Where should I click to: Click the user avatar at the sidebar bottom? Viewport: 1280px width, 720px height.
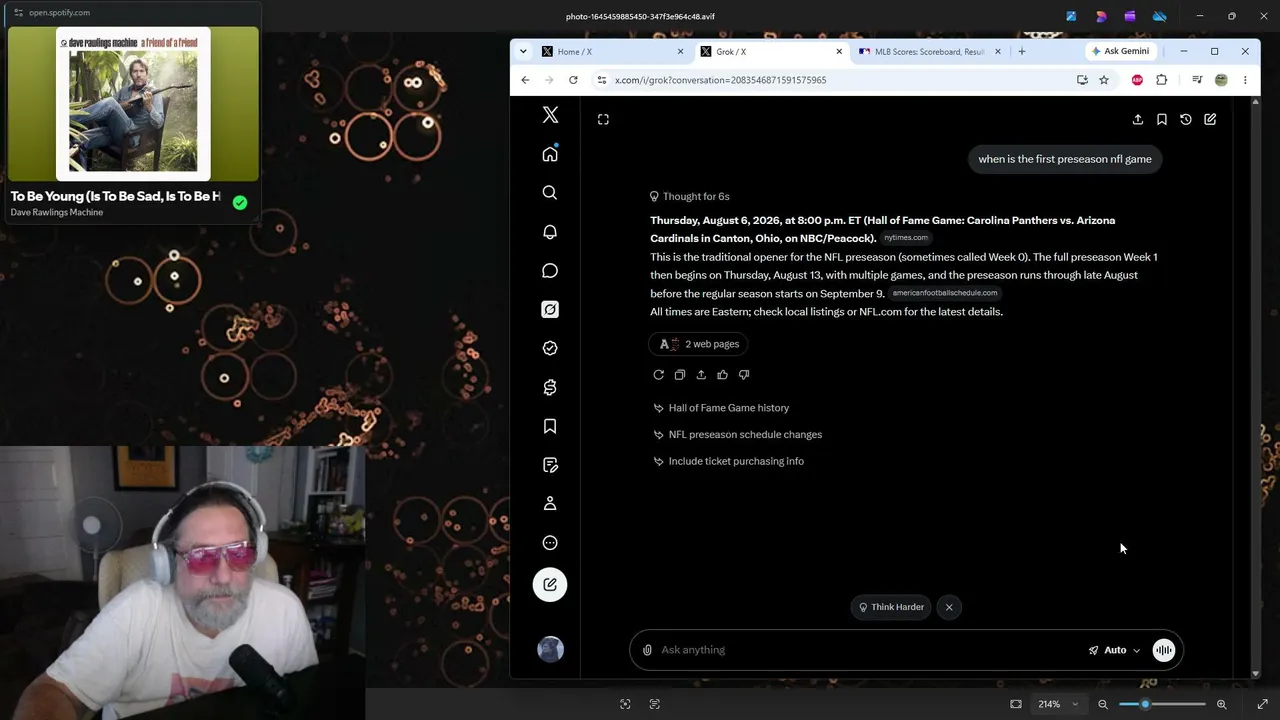[550, 650]
